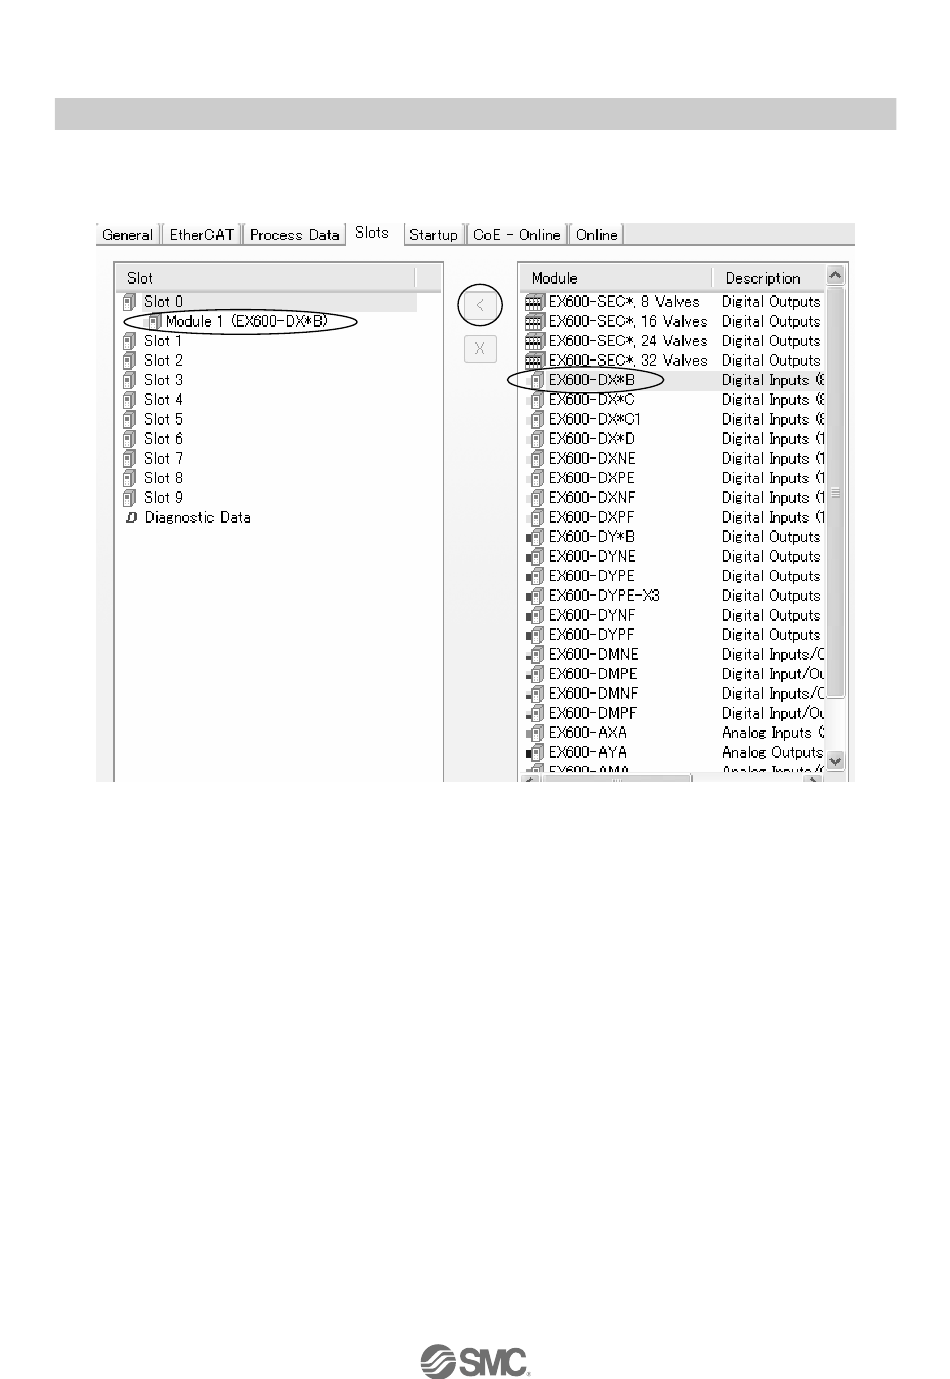This screenshot has height=1379, width=950.
Task: Click the Module 1 icon
Action: (x=155, y=321)
